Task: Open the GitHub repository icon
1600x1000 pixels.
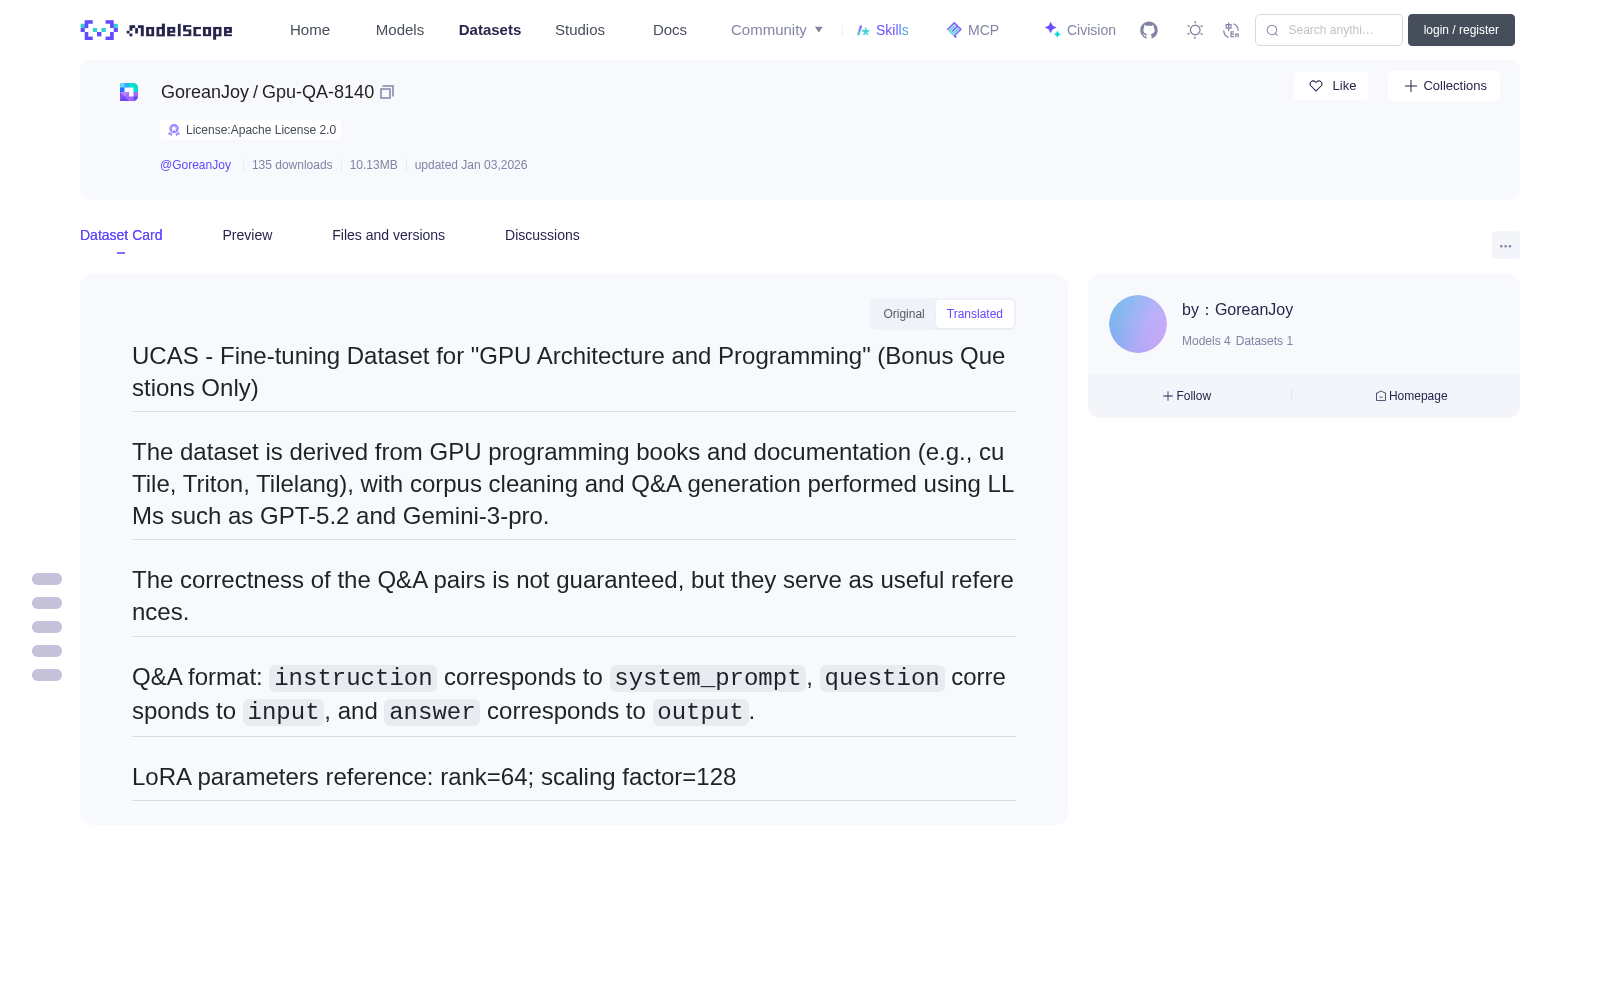Action: click(1149, 30)
